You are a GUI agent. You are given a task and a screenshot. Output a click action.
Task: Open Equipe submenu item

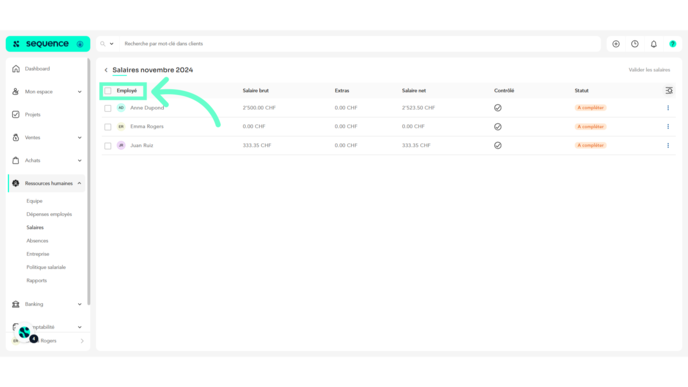[x=34, y=201]
